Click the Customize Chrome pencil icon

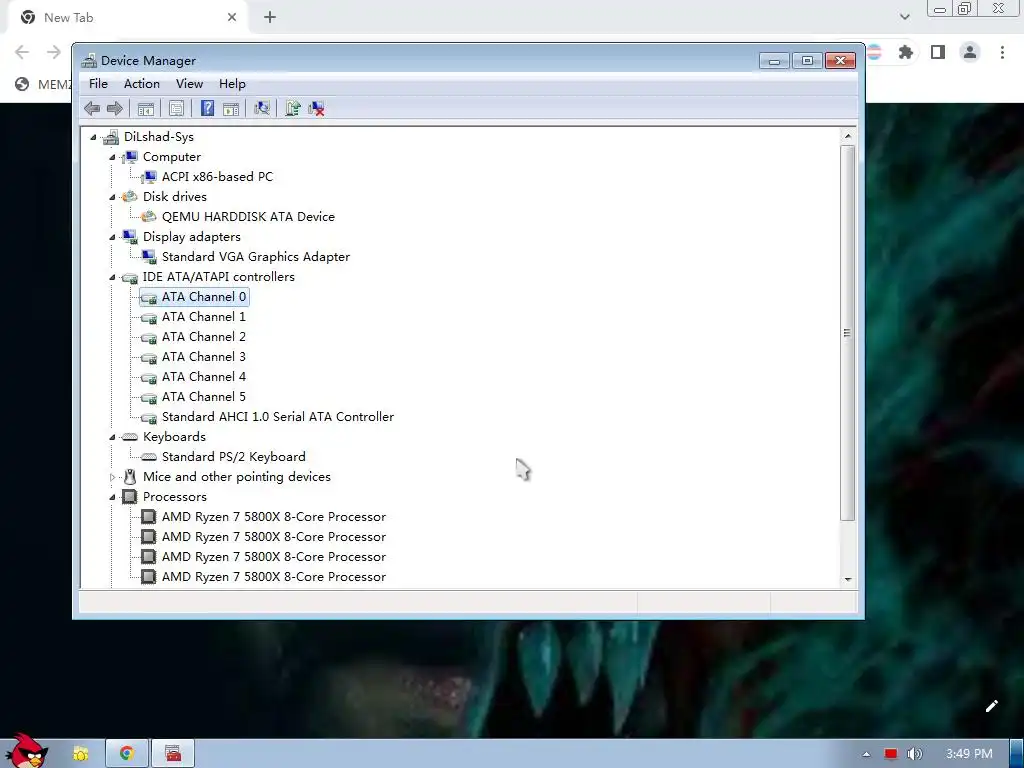click(x=991, y=706)
